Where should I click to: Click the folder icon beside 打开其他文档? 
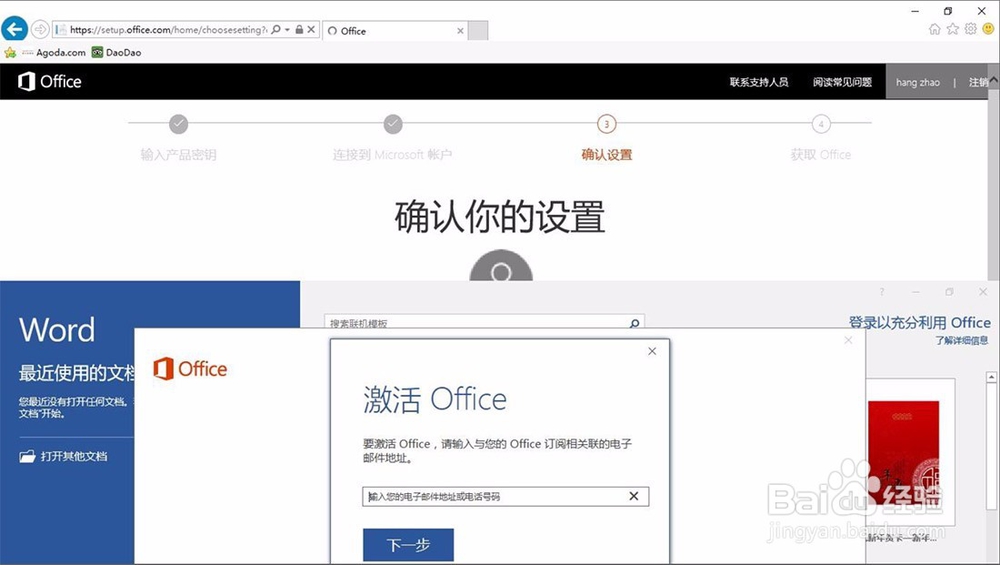pos(27,456)
